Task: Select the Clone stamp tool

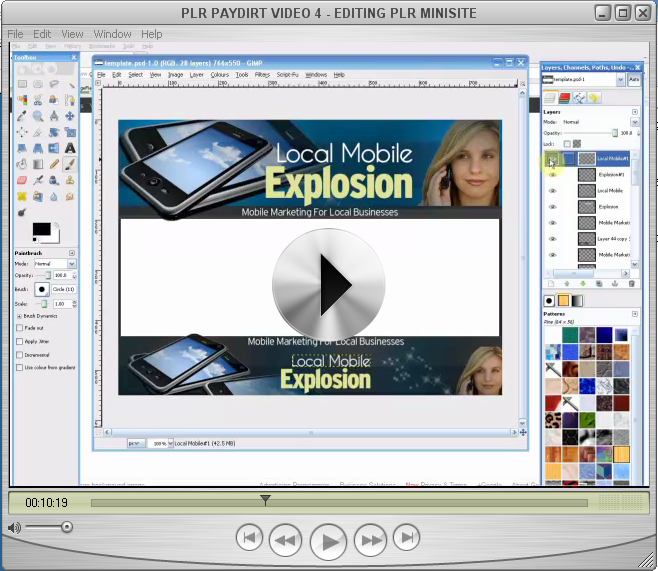Action: [70, 180]
